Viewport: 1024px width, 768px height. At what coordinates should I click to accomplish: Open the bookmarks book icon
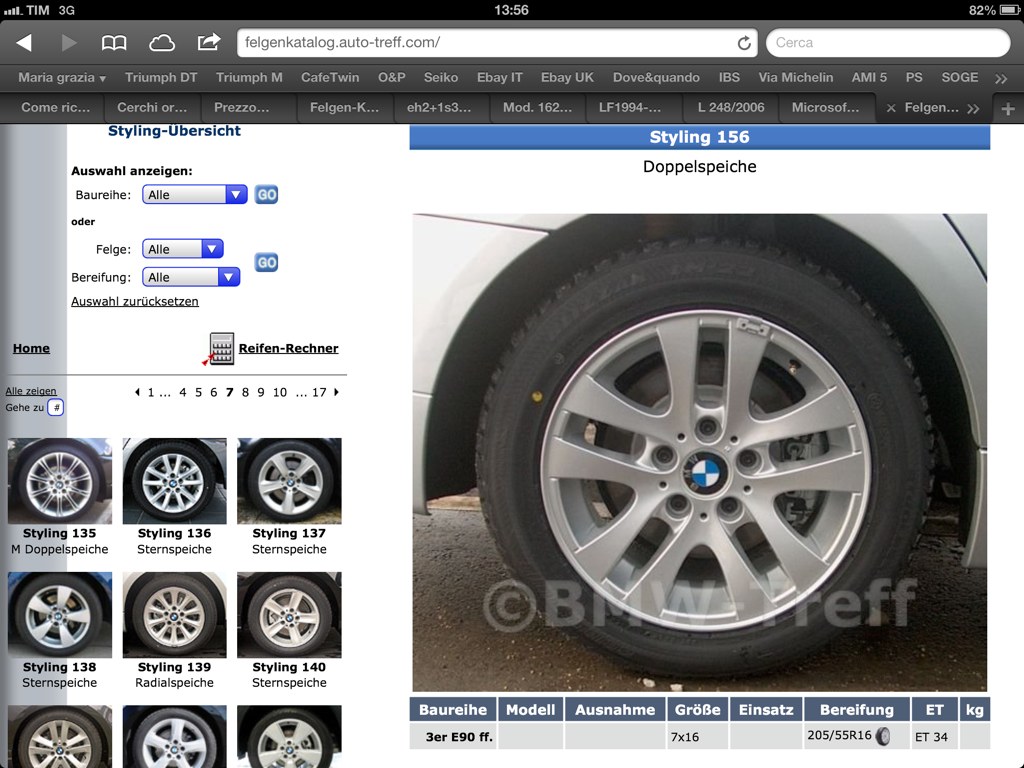point(114,43)
